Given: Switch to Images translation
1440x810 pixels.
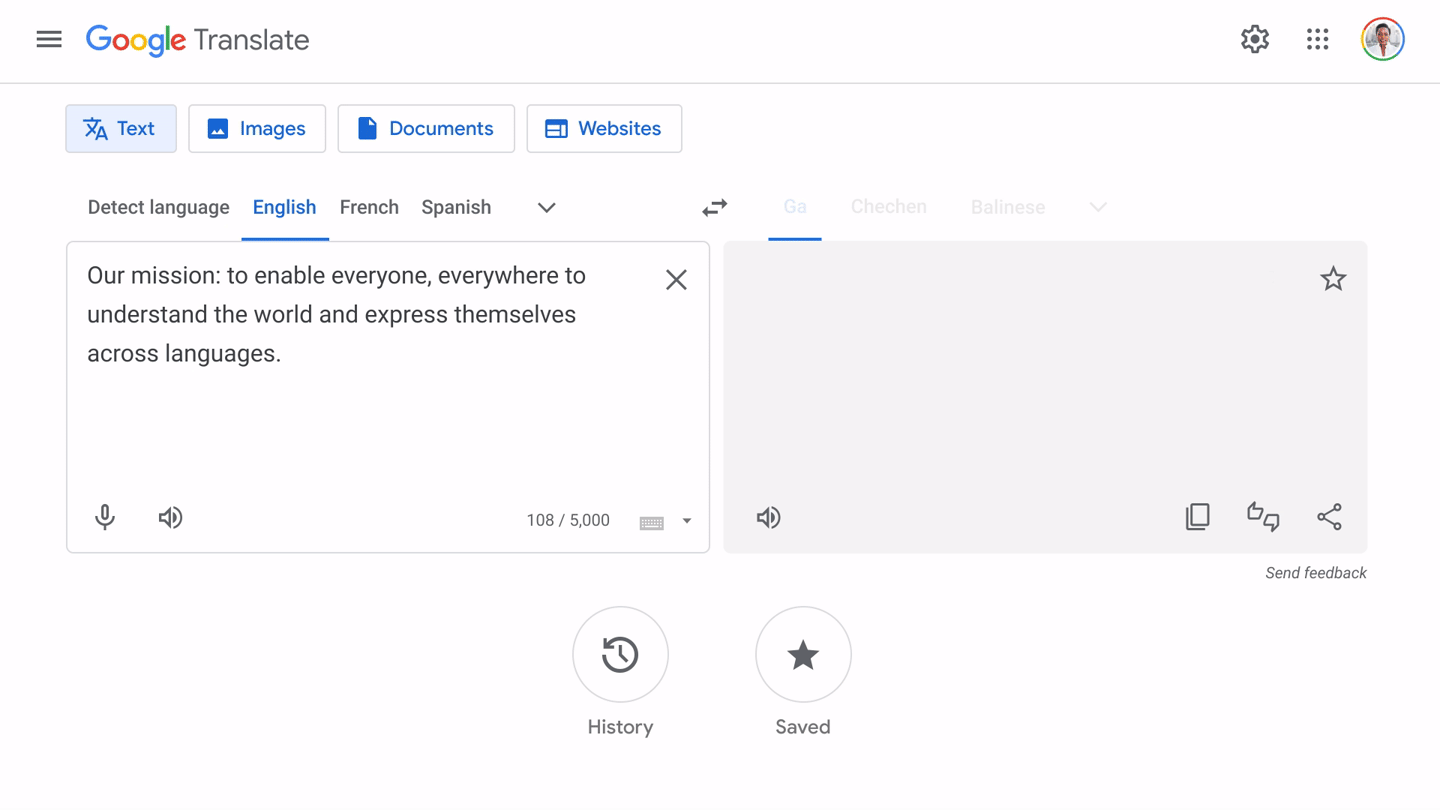Looking at the screenshot, I should pos(257,128).
